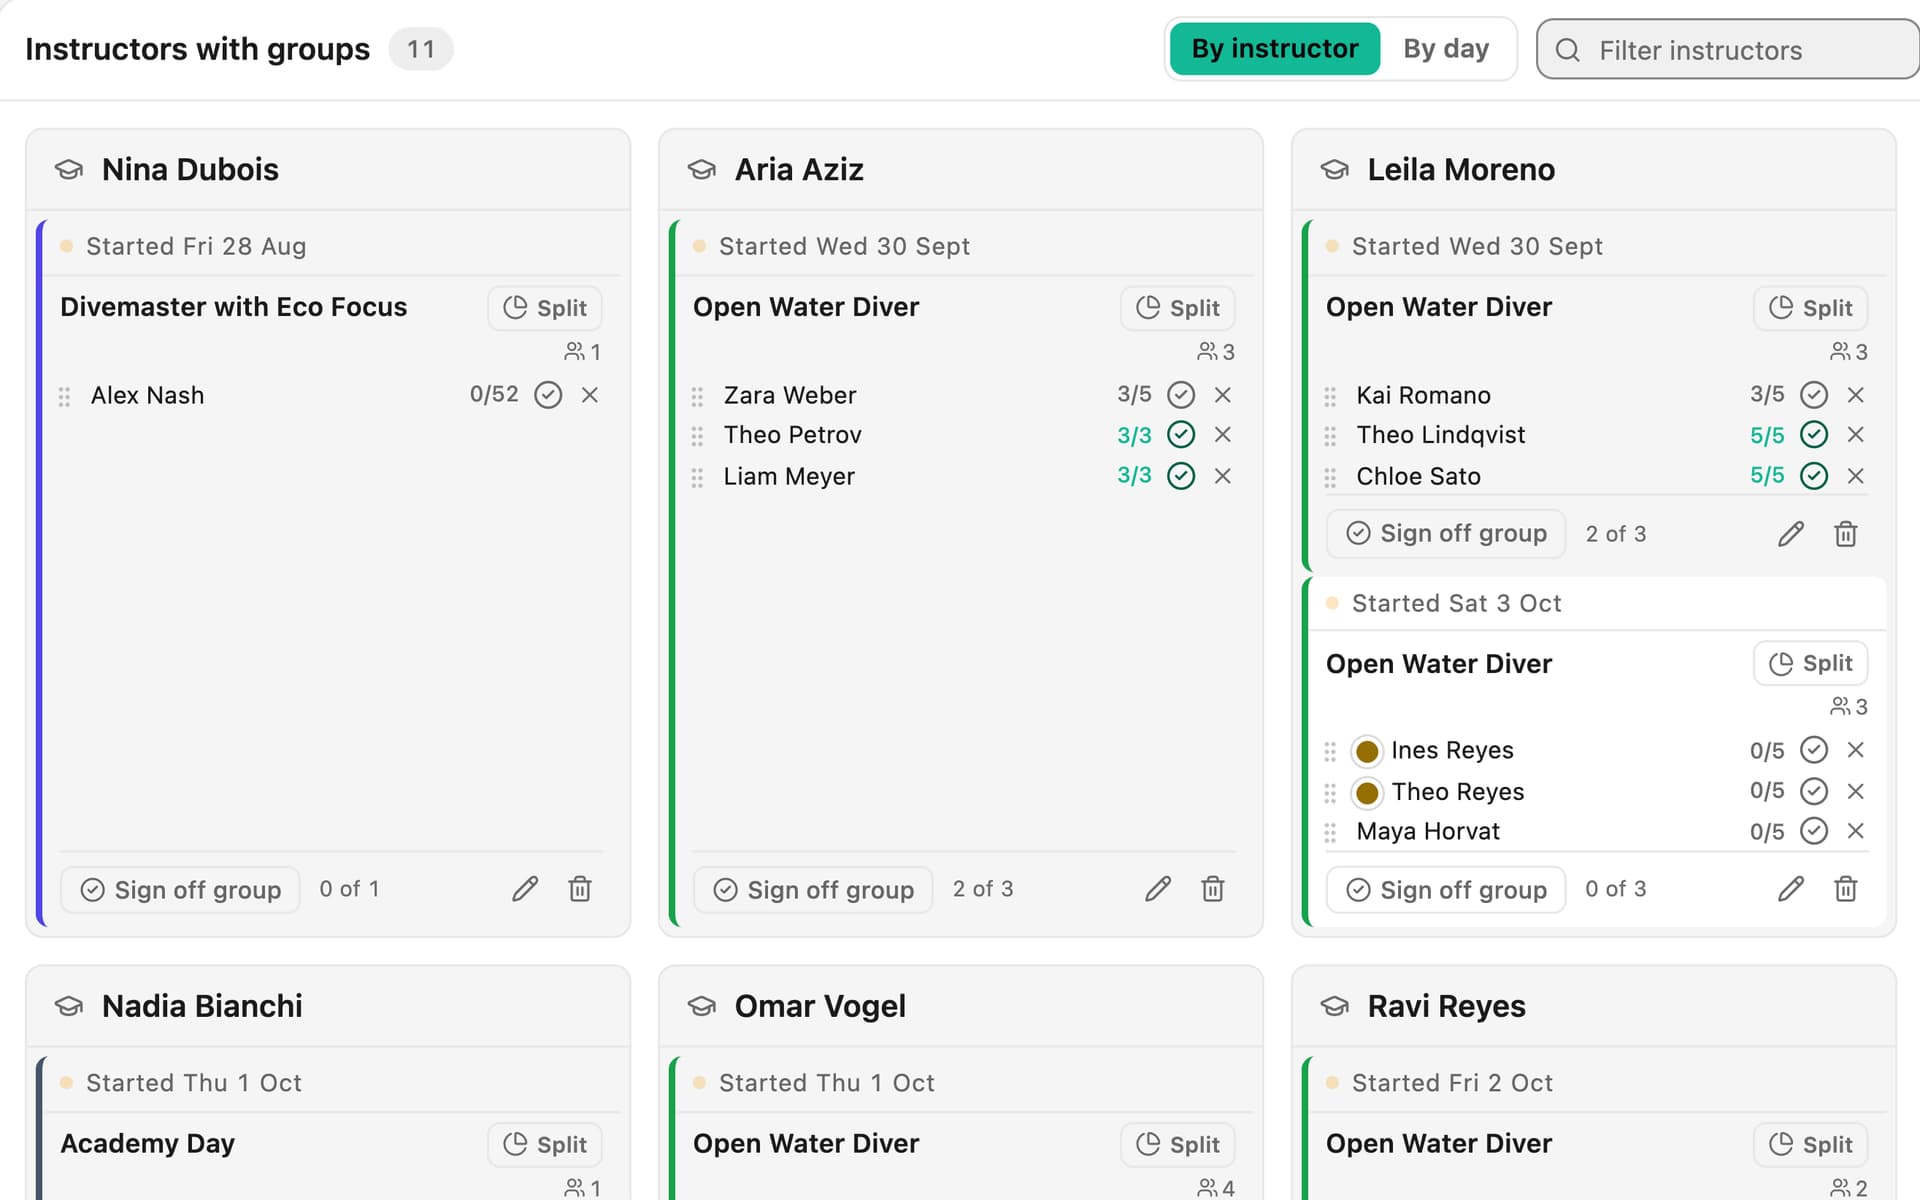This screenshot has width=1920, height=1200.
Task: Toggle sign-off check for Liam Meyer
Action: pos(1181,476)
